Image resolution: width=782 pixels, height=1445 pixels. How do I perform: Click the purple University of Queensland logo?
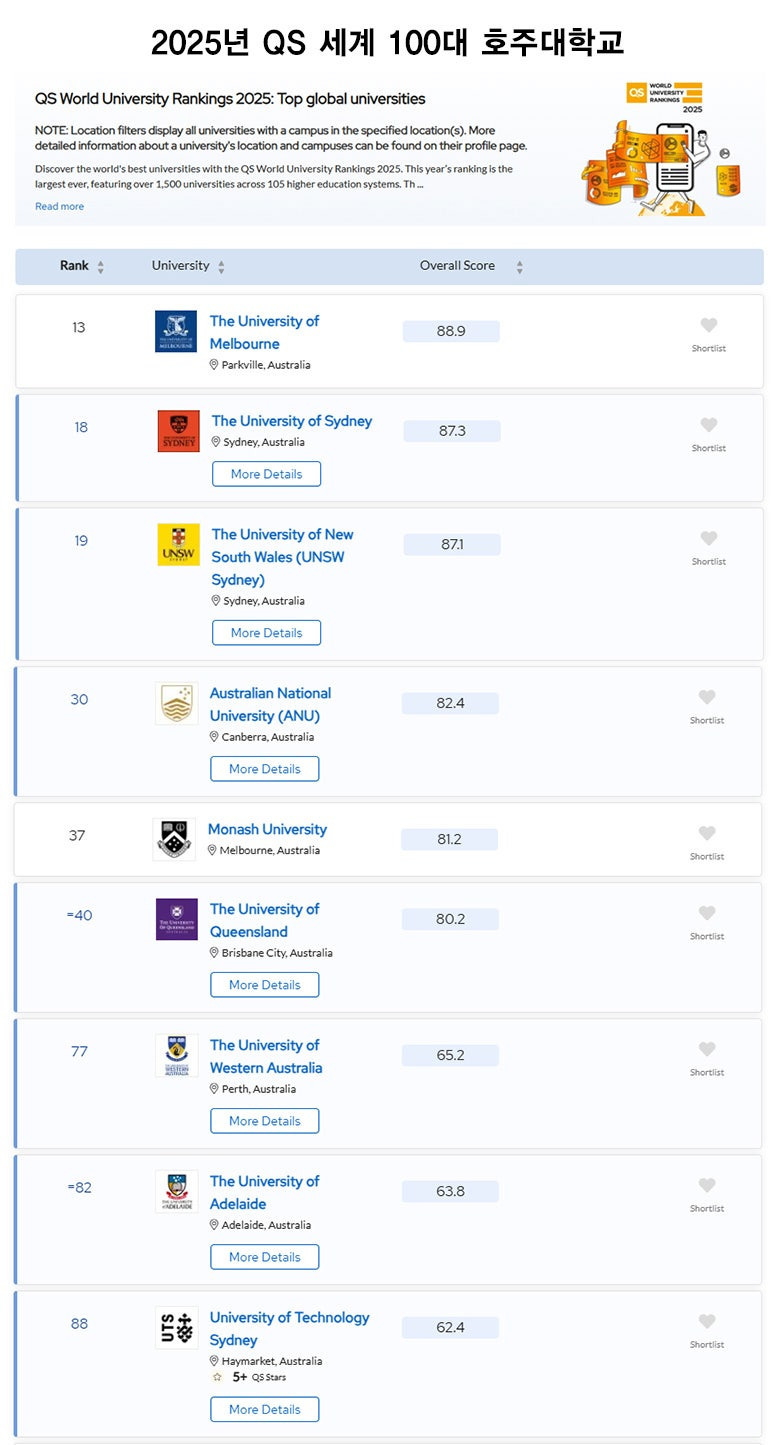point(176,919)
